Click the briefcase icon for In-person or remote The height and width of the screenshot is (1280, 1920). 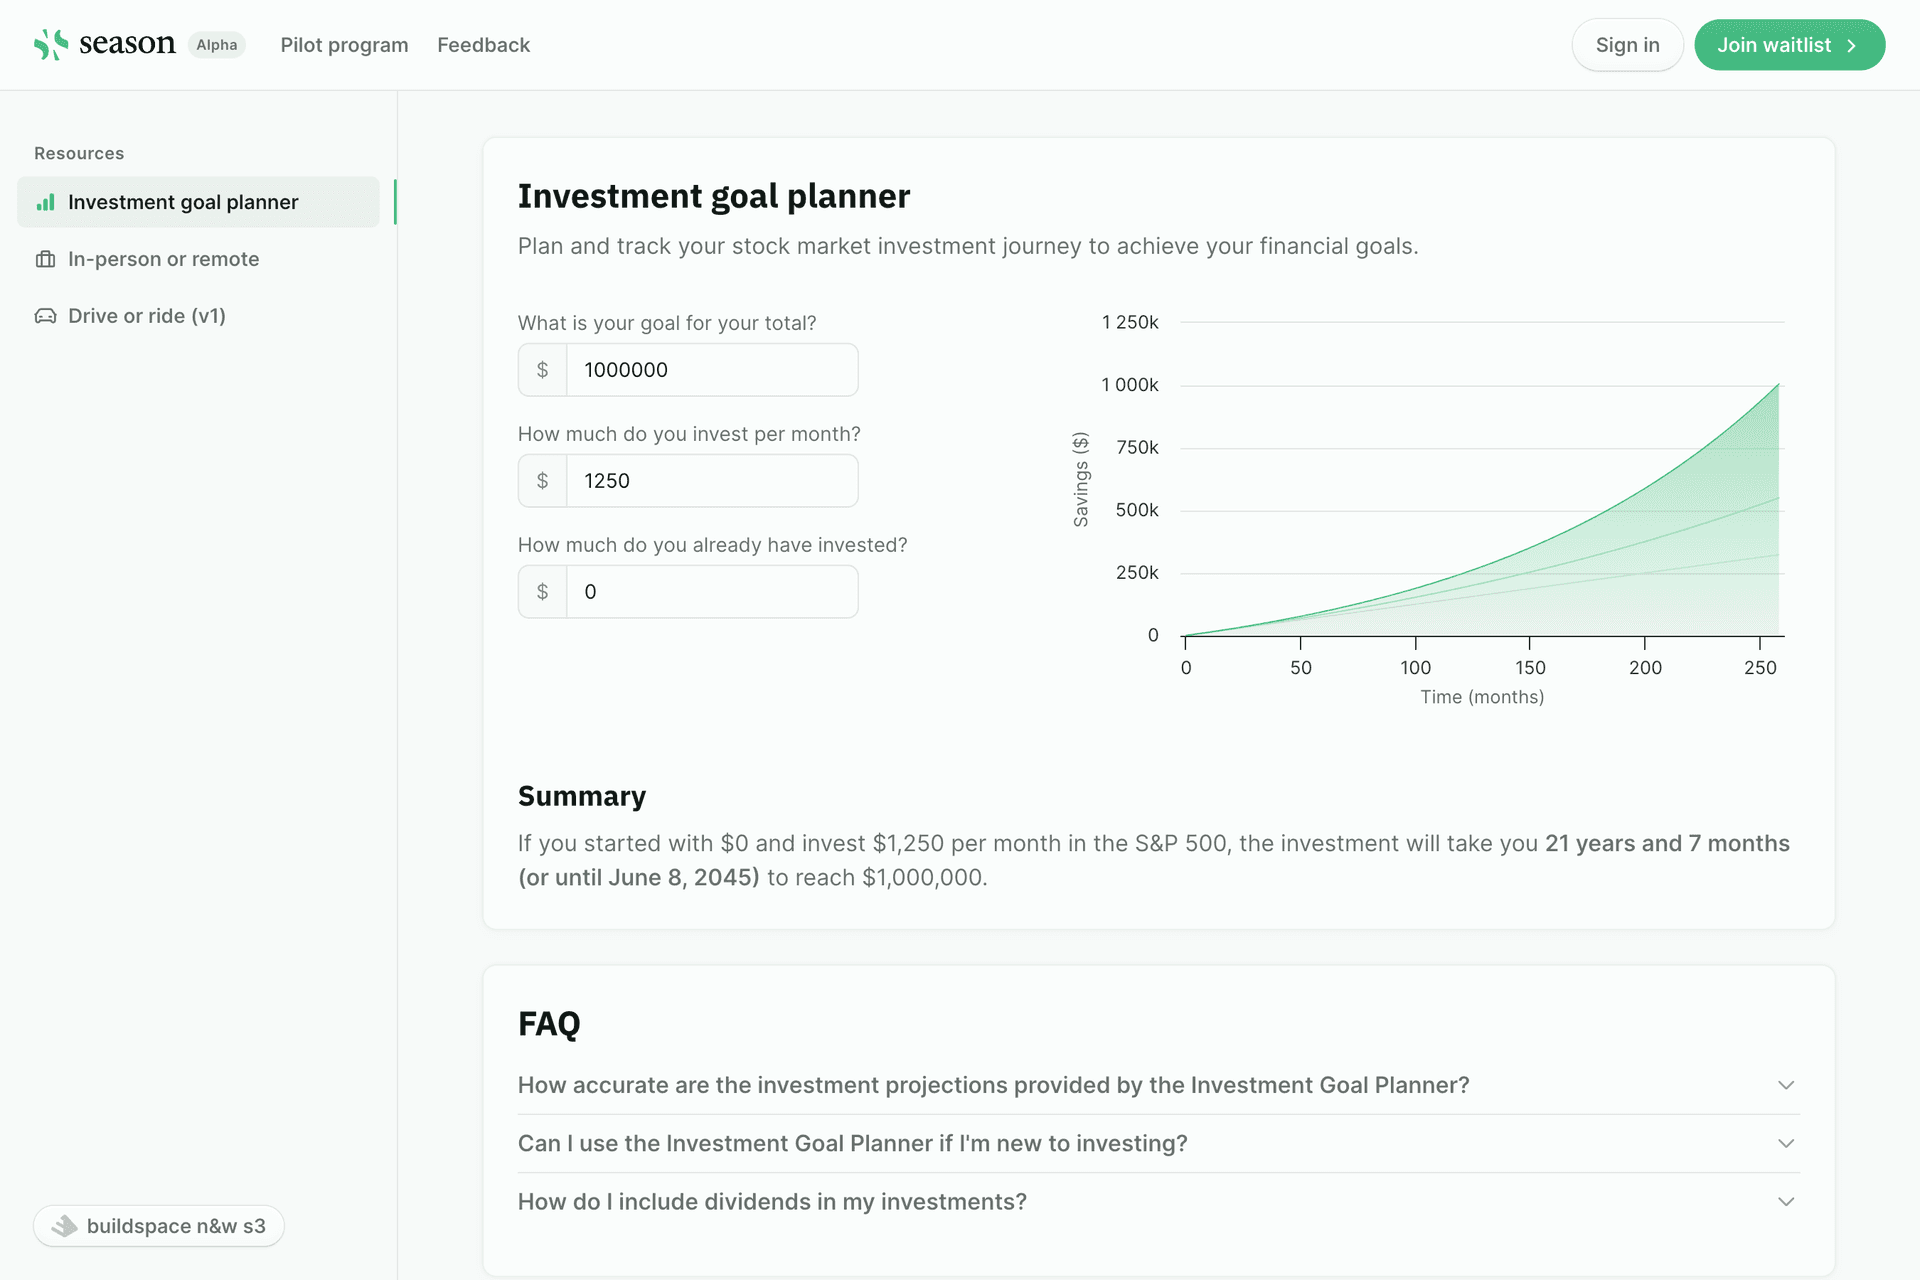point(46,260)
